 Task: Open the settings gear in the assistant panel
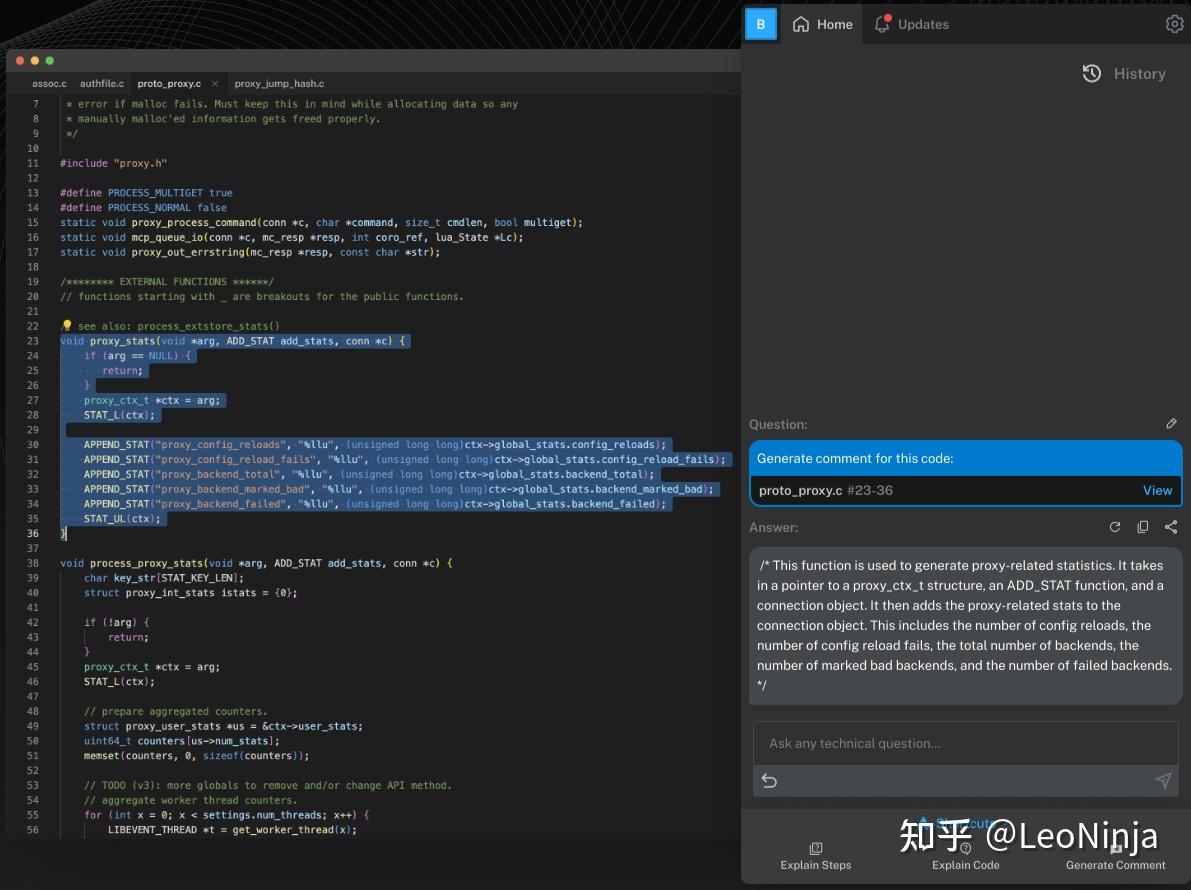click(1174, 24)
